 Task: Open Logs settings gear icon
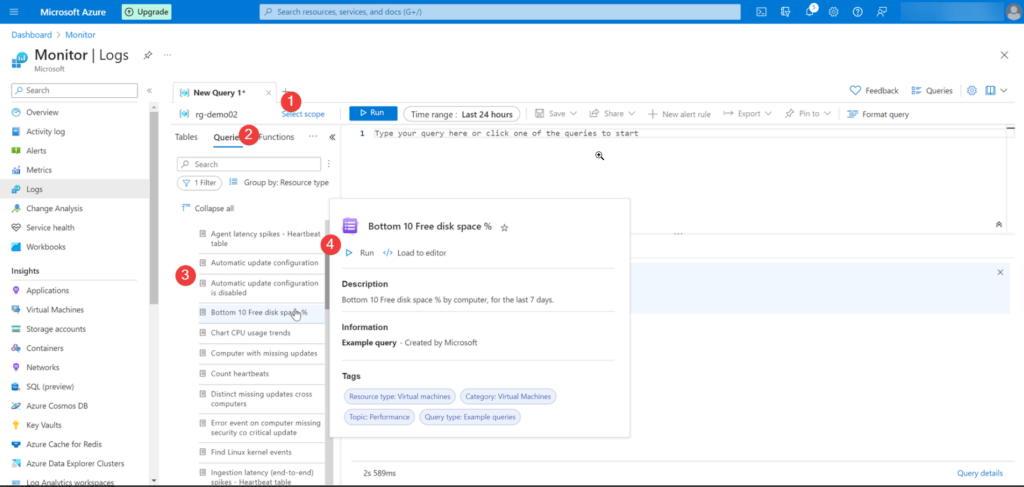coord(971,91)
